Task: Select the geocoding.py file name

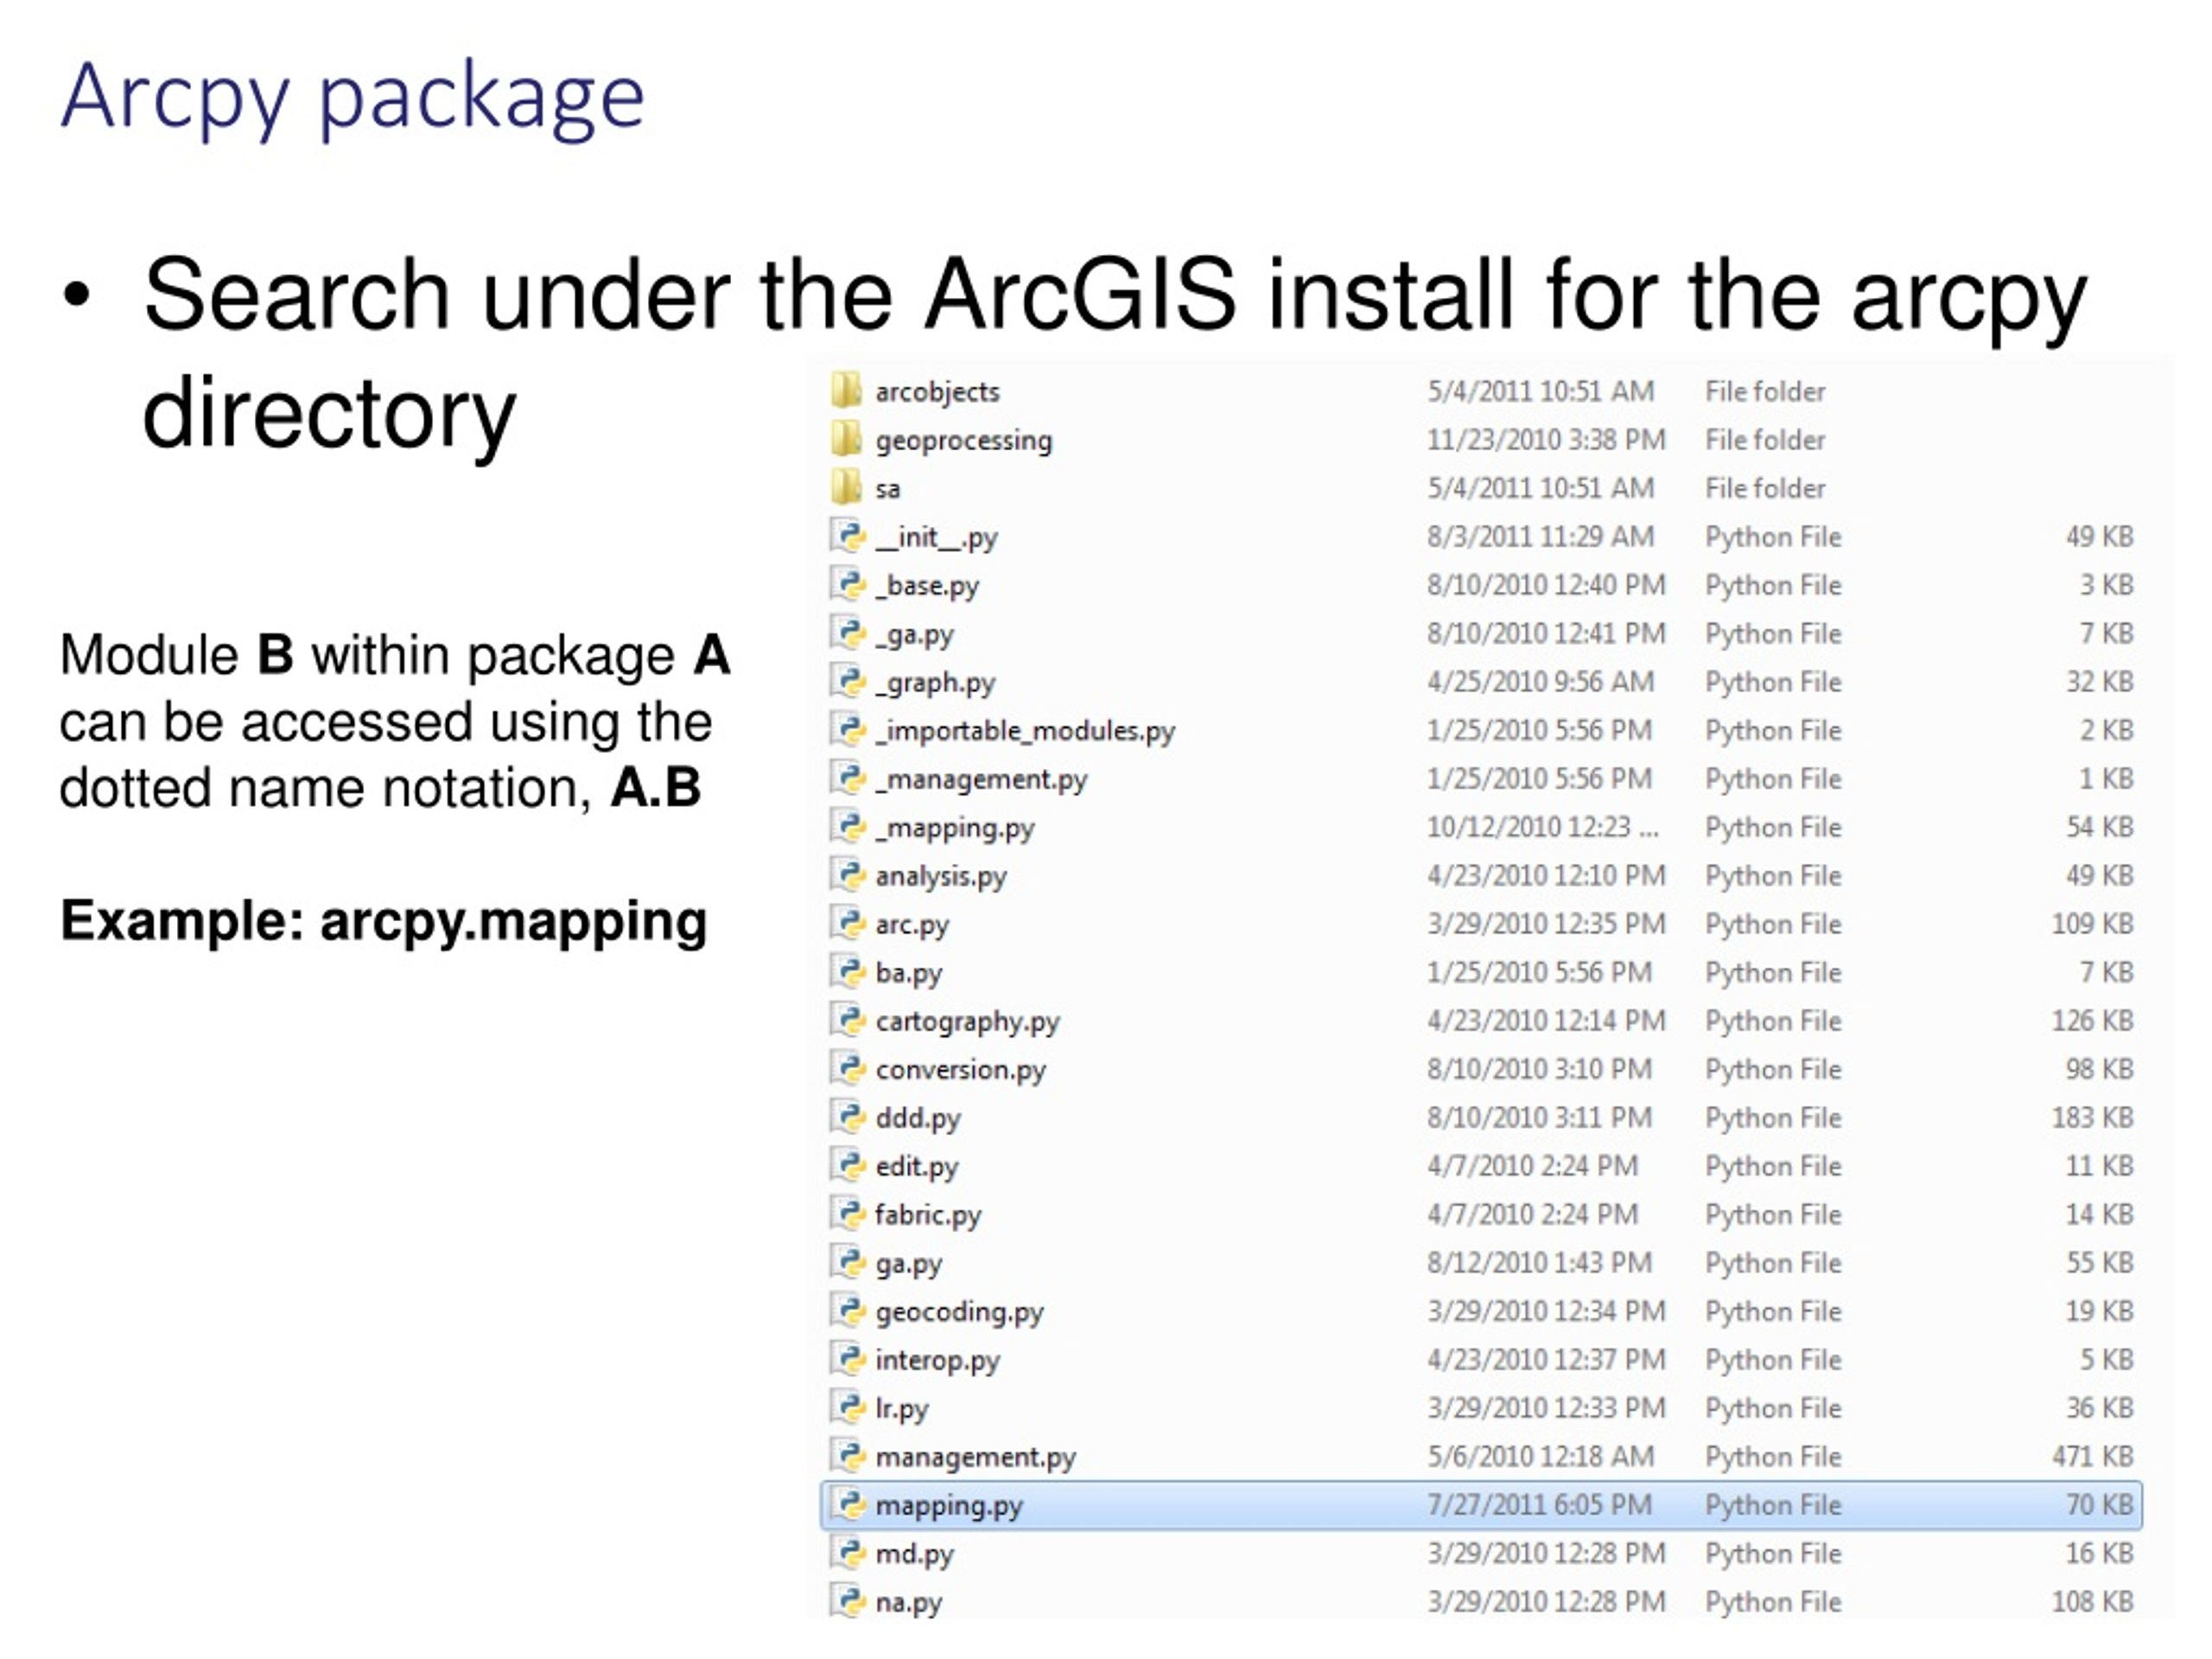Action: click(959, 1312)
